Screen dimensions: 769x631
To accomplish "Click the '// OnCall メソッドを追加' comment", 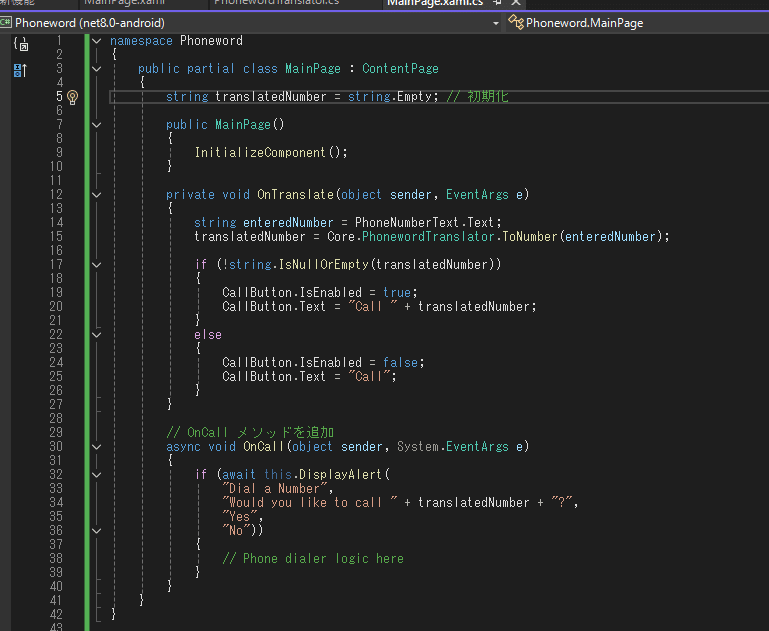I will coord(250,432).
